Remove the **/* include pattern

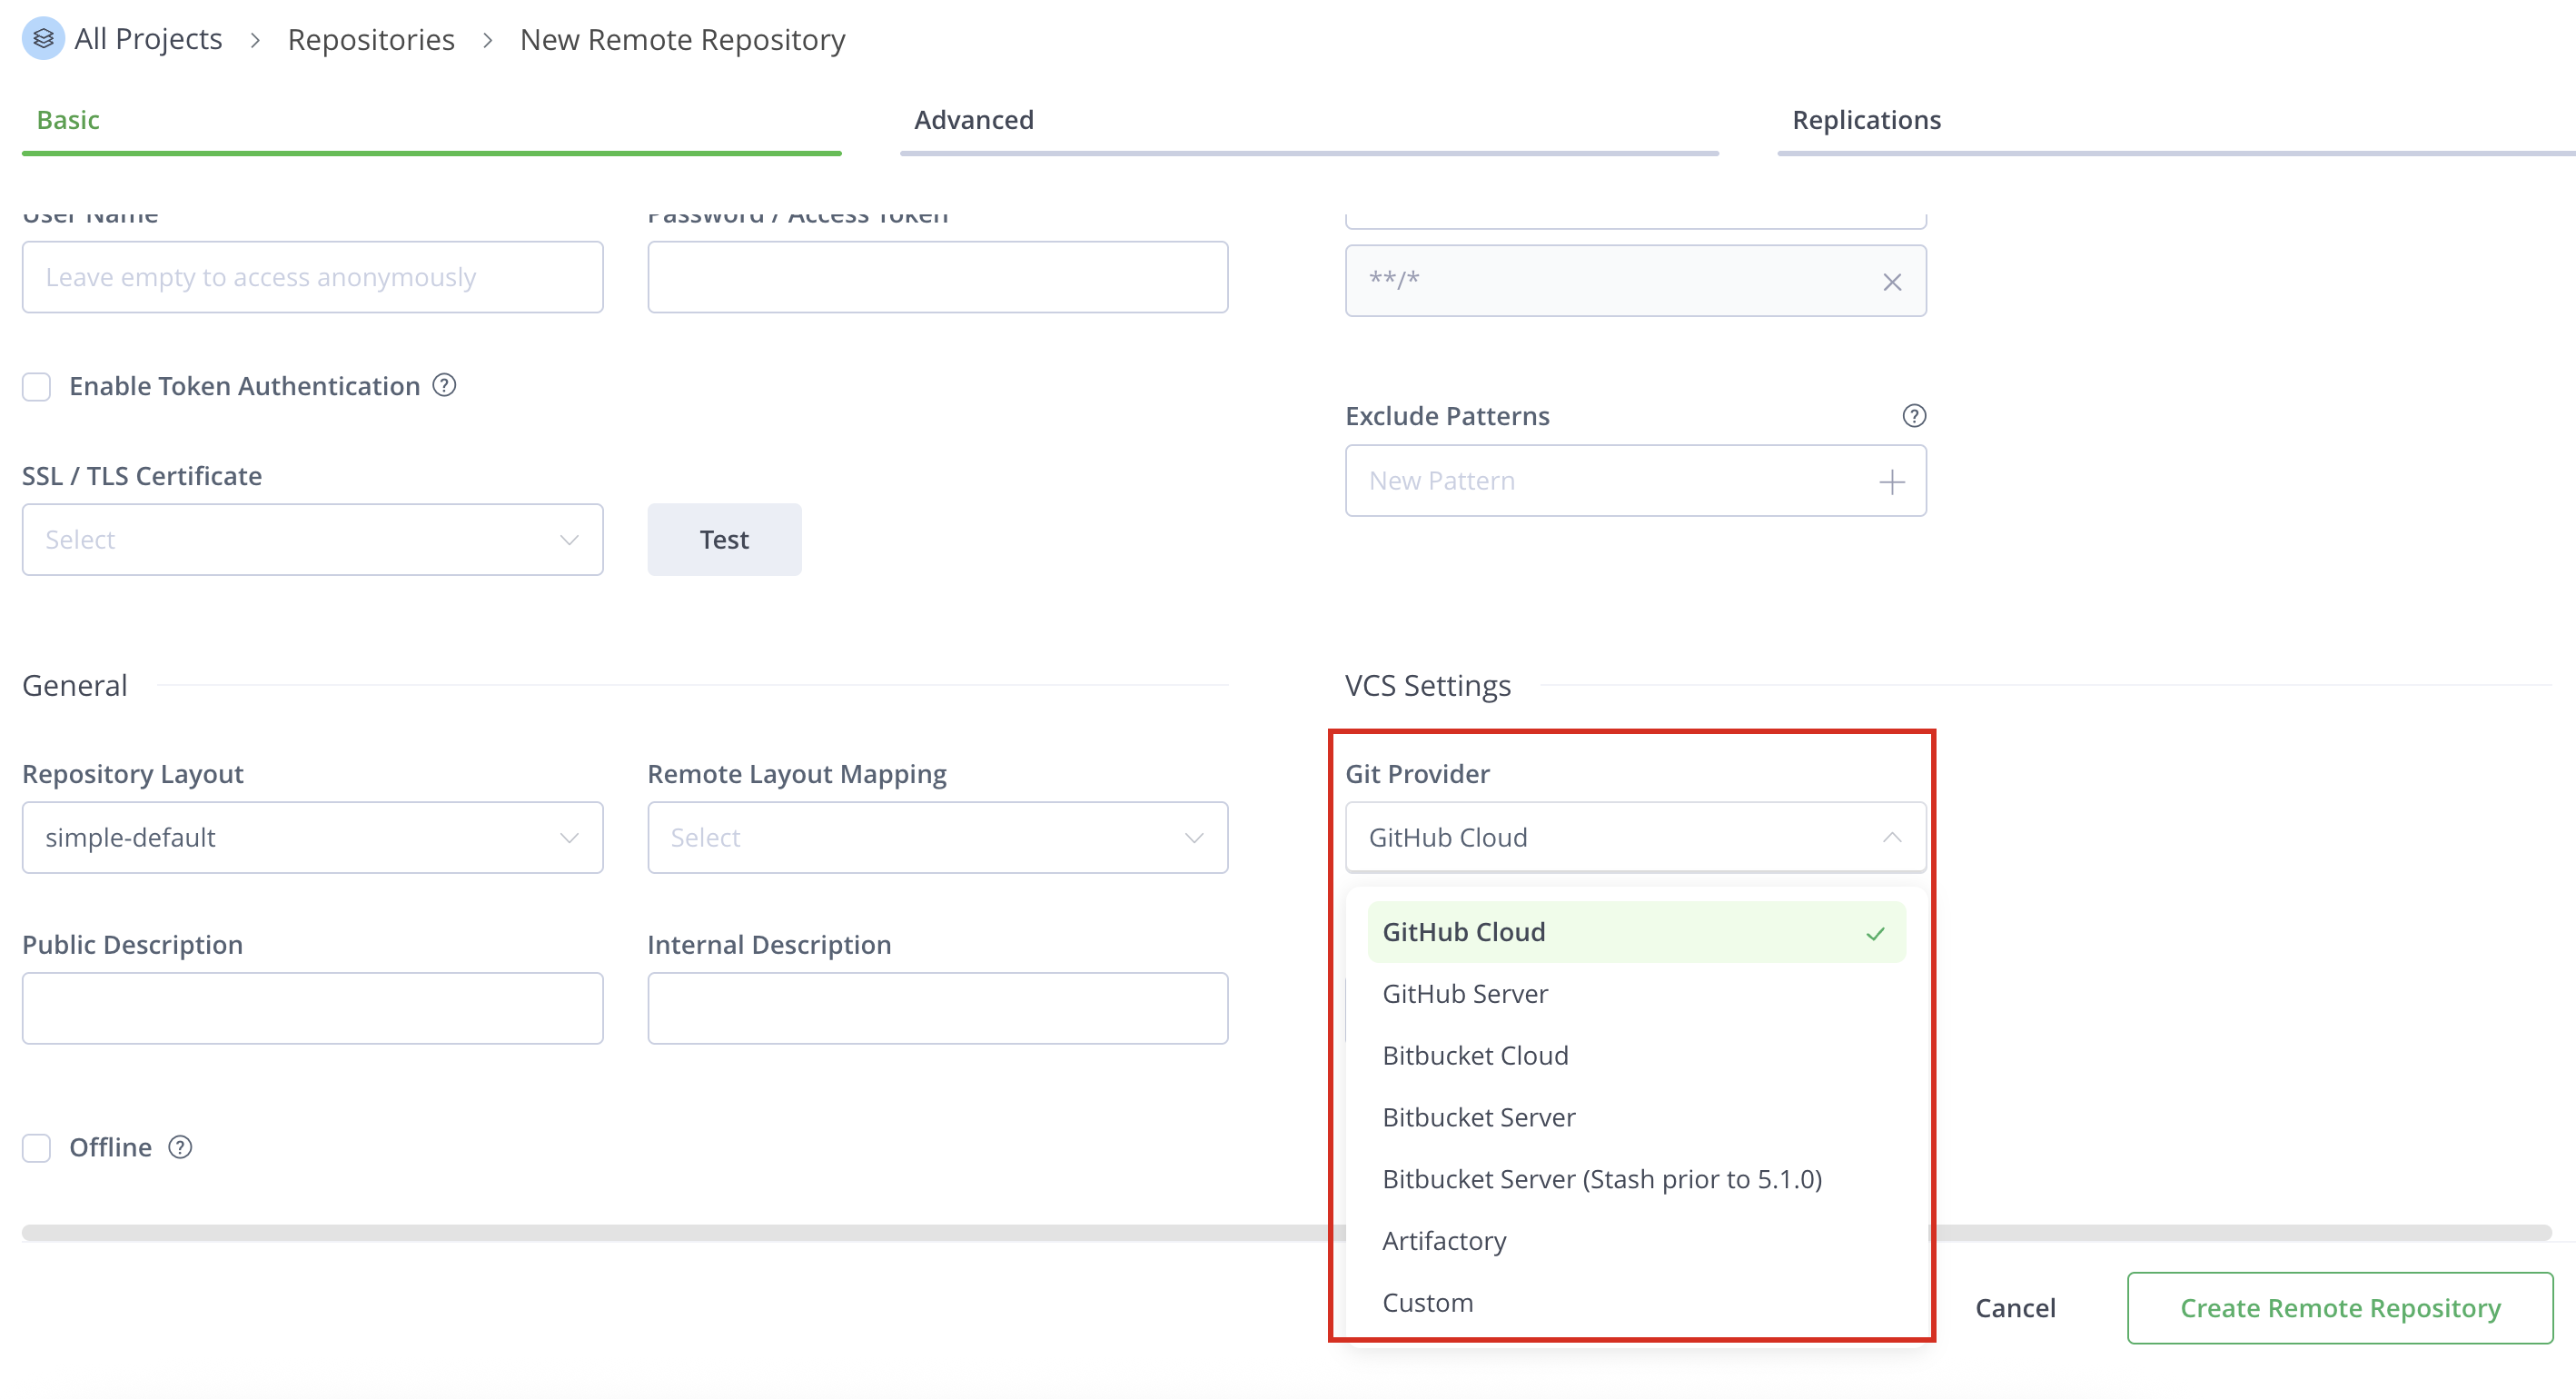click(x=1891, y=282)
